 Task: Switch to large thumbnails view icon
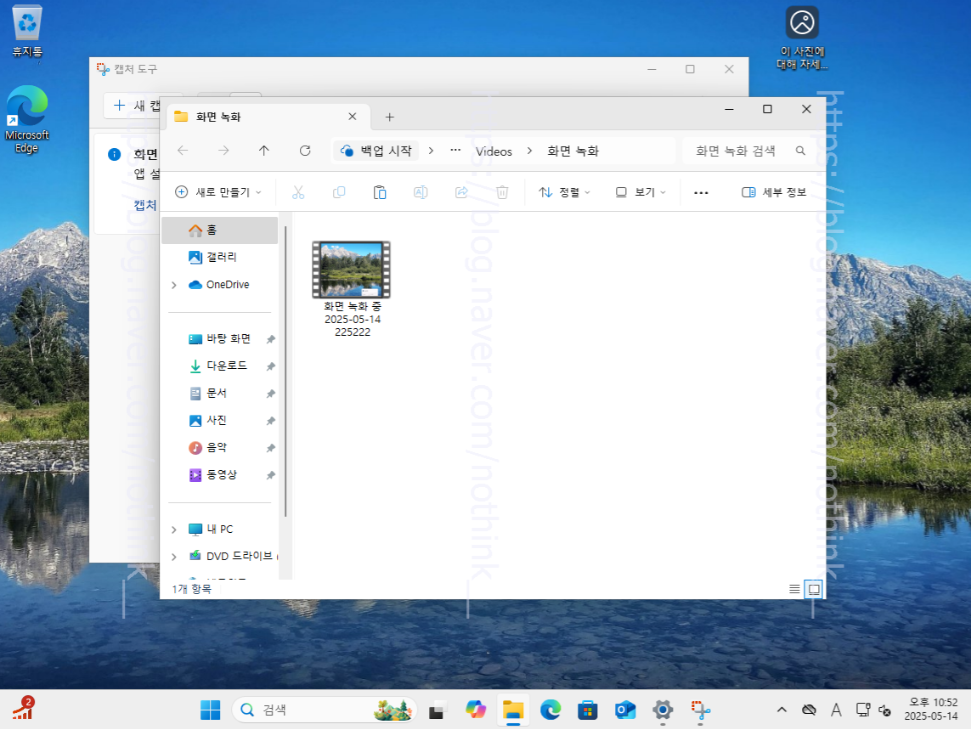point(814,589)
